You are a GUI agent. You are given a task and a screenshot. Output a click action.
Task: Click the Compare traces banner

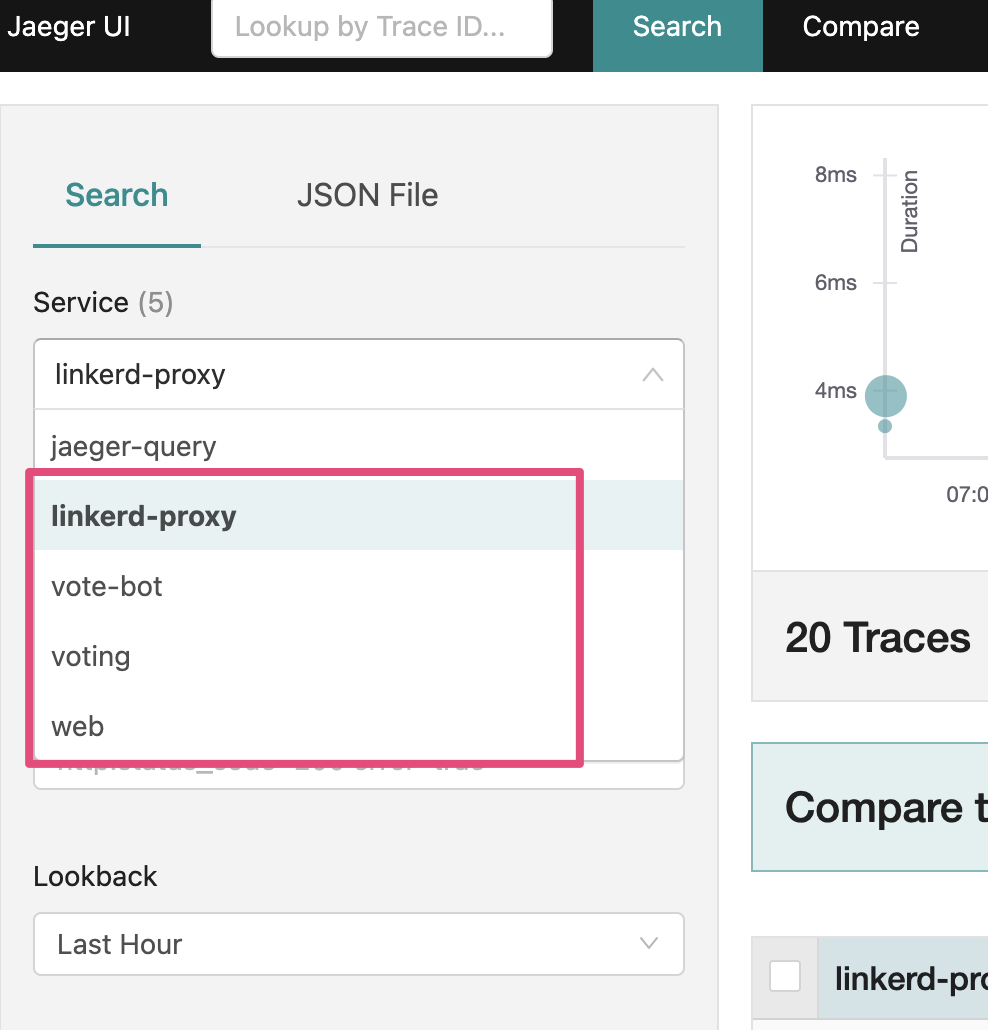click(x=870, y=807)
